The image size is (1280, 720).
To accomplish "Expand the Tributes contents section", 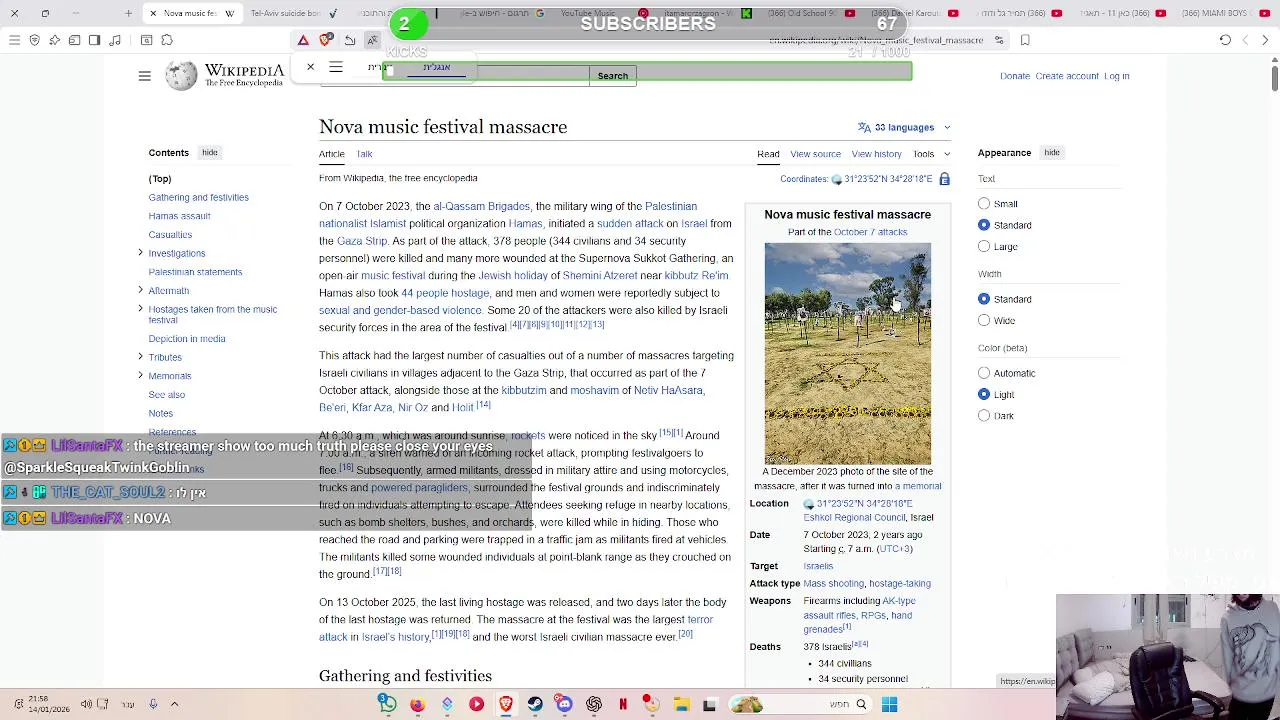I will (140, 357).
